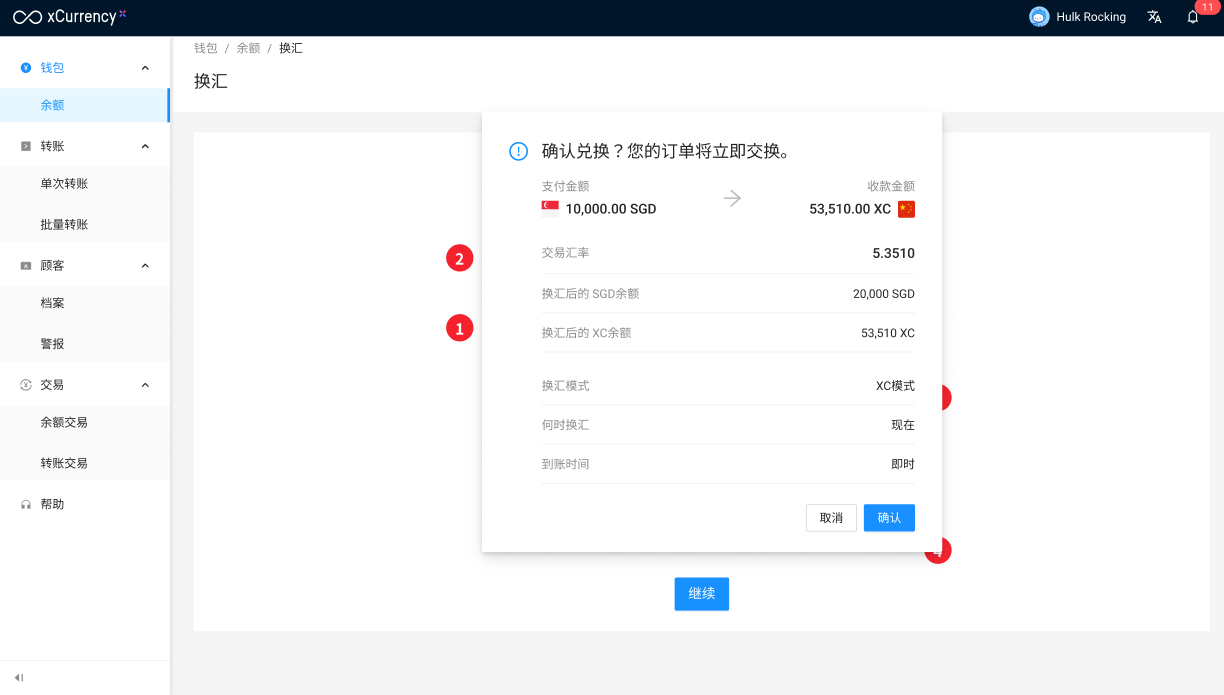Click the 20,000 SGD balance value
1224x695 pixels.
tap(884, 294)
